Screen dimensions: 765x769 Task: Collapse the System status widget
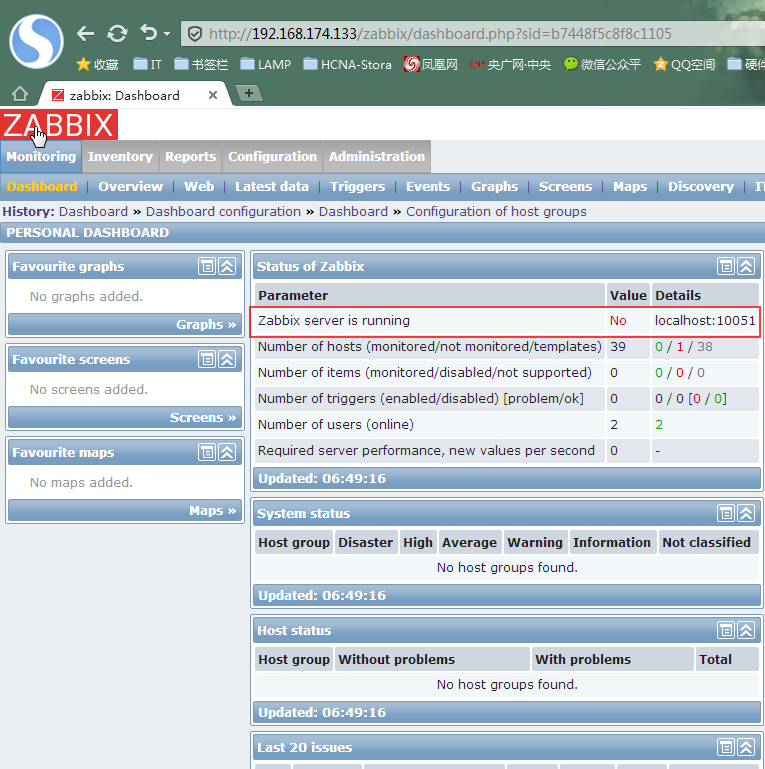tap(746, 513)
